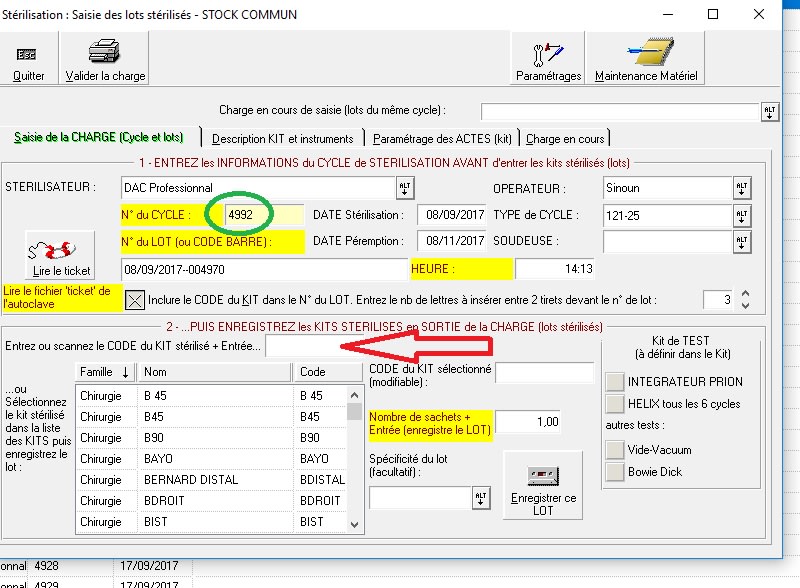The height and width of the screenshot is (588, 800).
Task: Tick the Bowie Dick checkbox
Action: click(x=615, y=472)
